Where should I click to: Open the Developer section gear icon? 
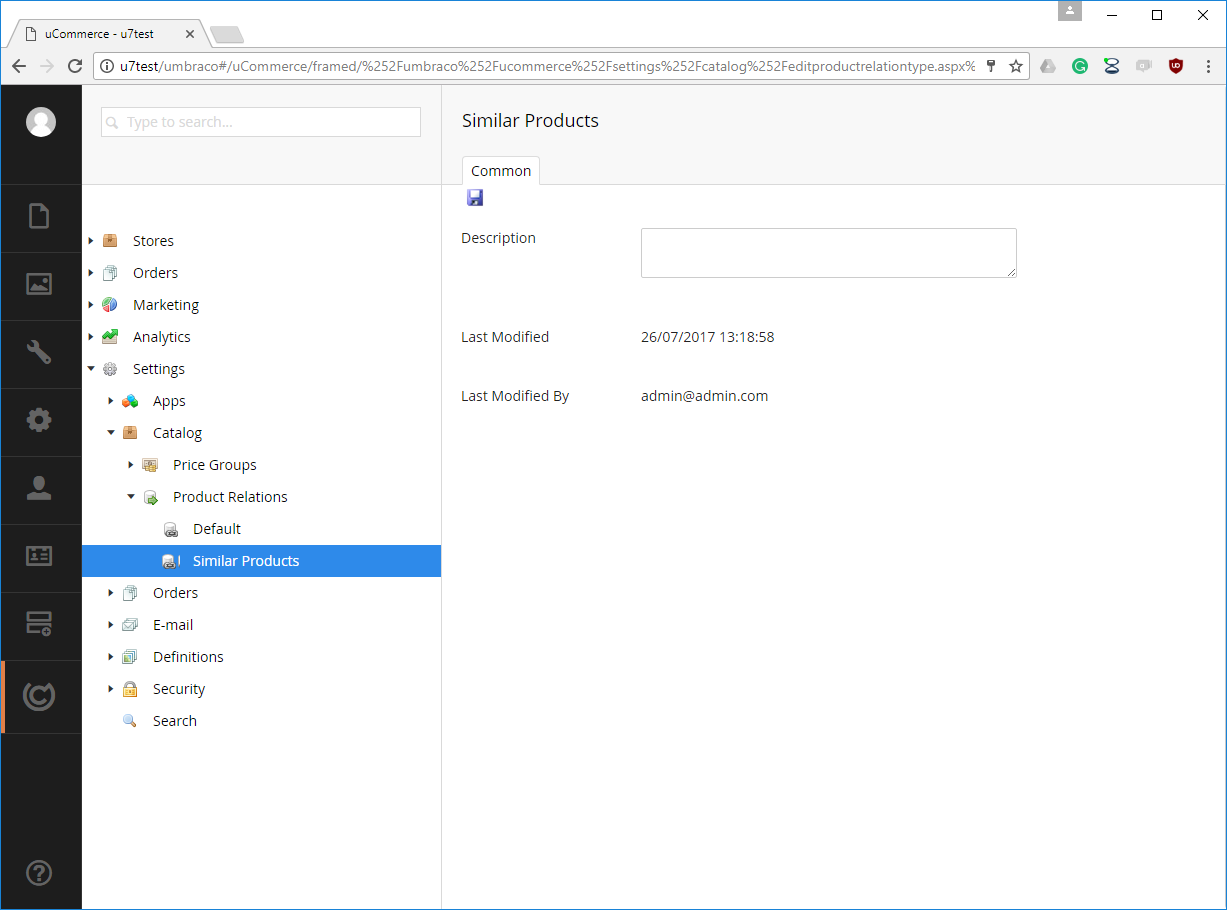coord(39,420)
